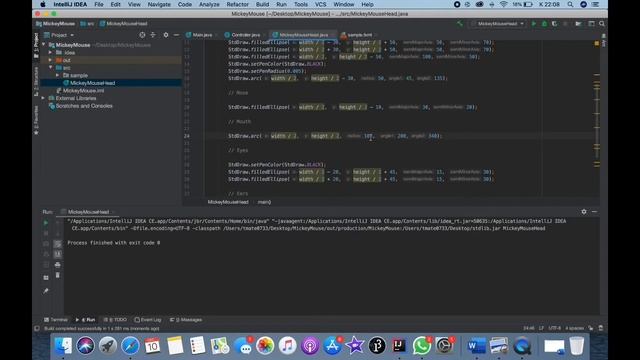The height and width of the screenshot is (360, 640).
Task: Expand External Libraries node
Action: [x=44, y=98]
